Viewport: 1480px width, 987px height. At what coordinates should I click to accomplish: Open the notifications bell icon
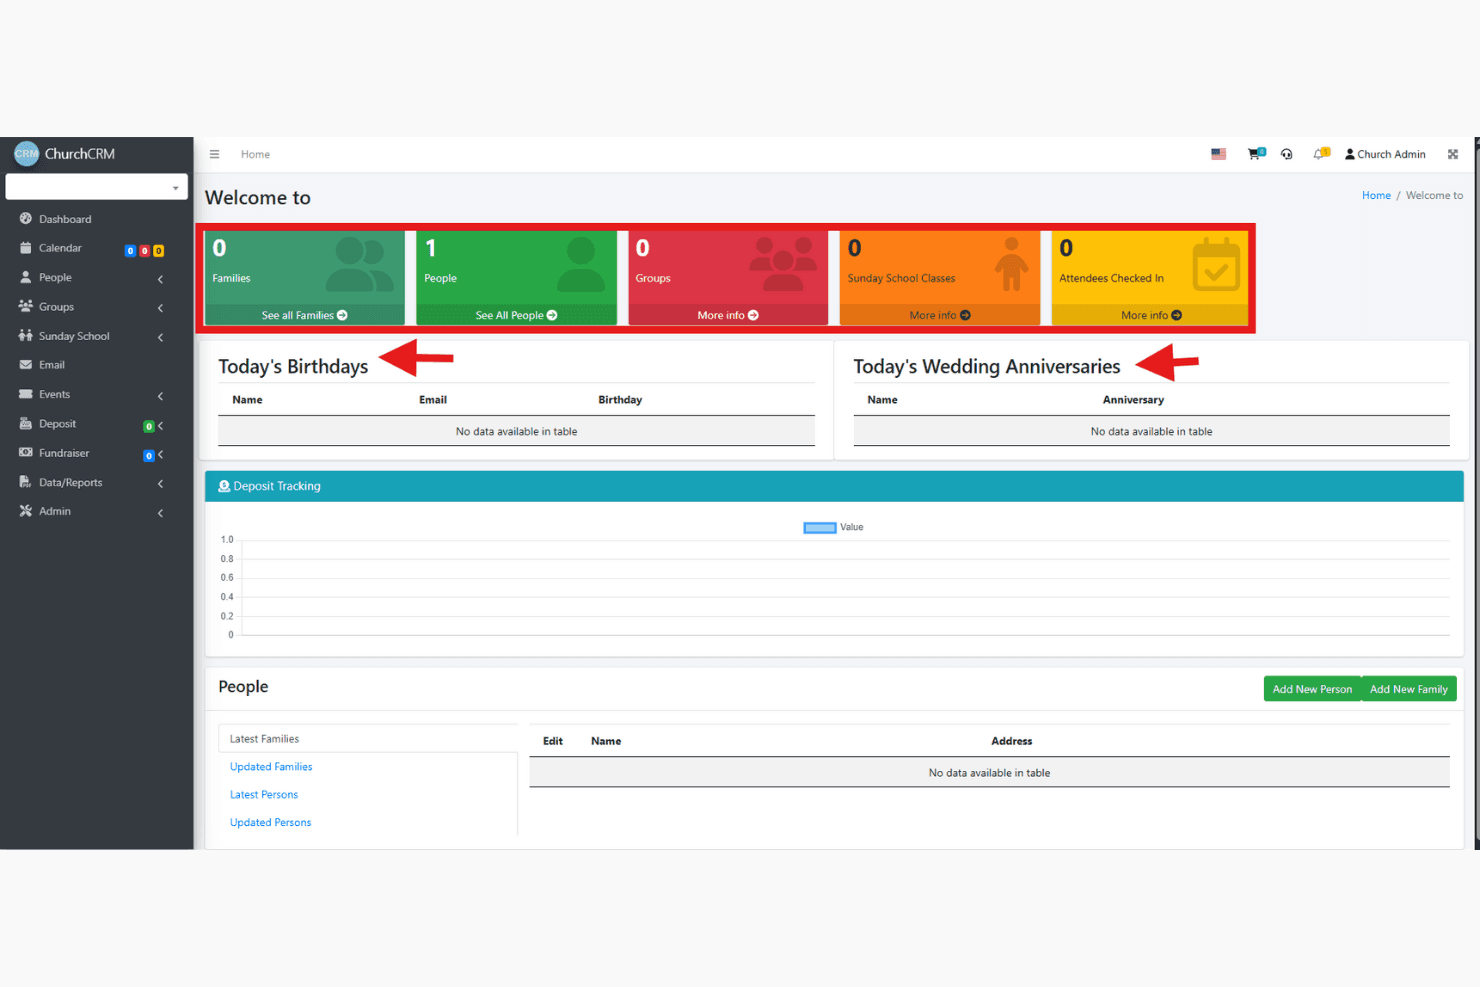click(1321, 154)
